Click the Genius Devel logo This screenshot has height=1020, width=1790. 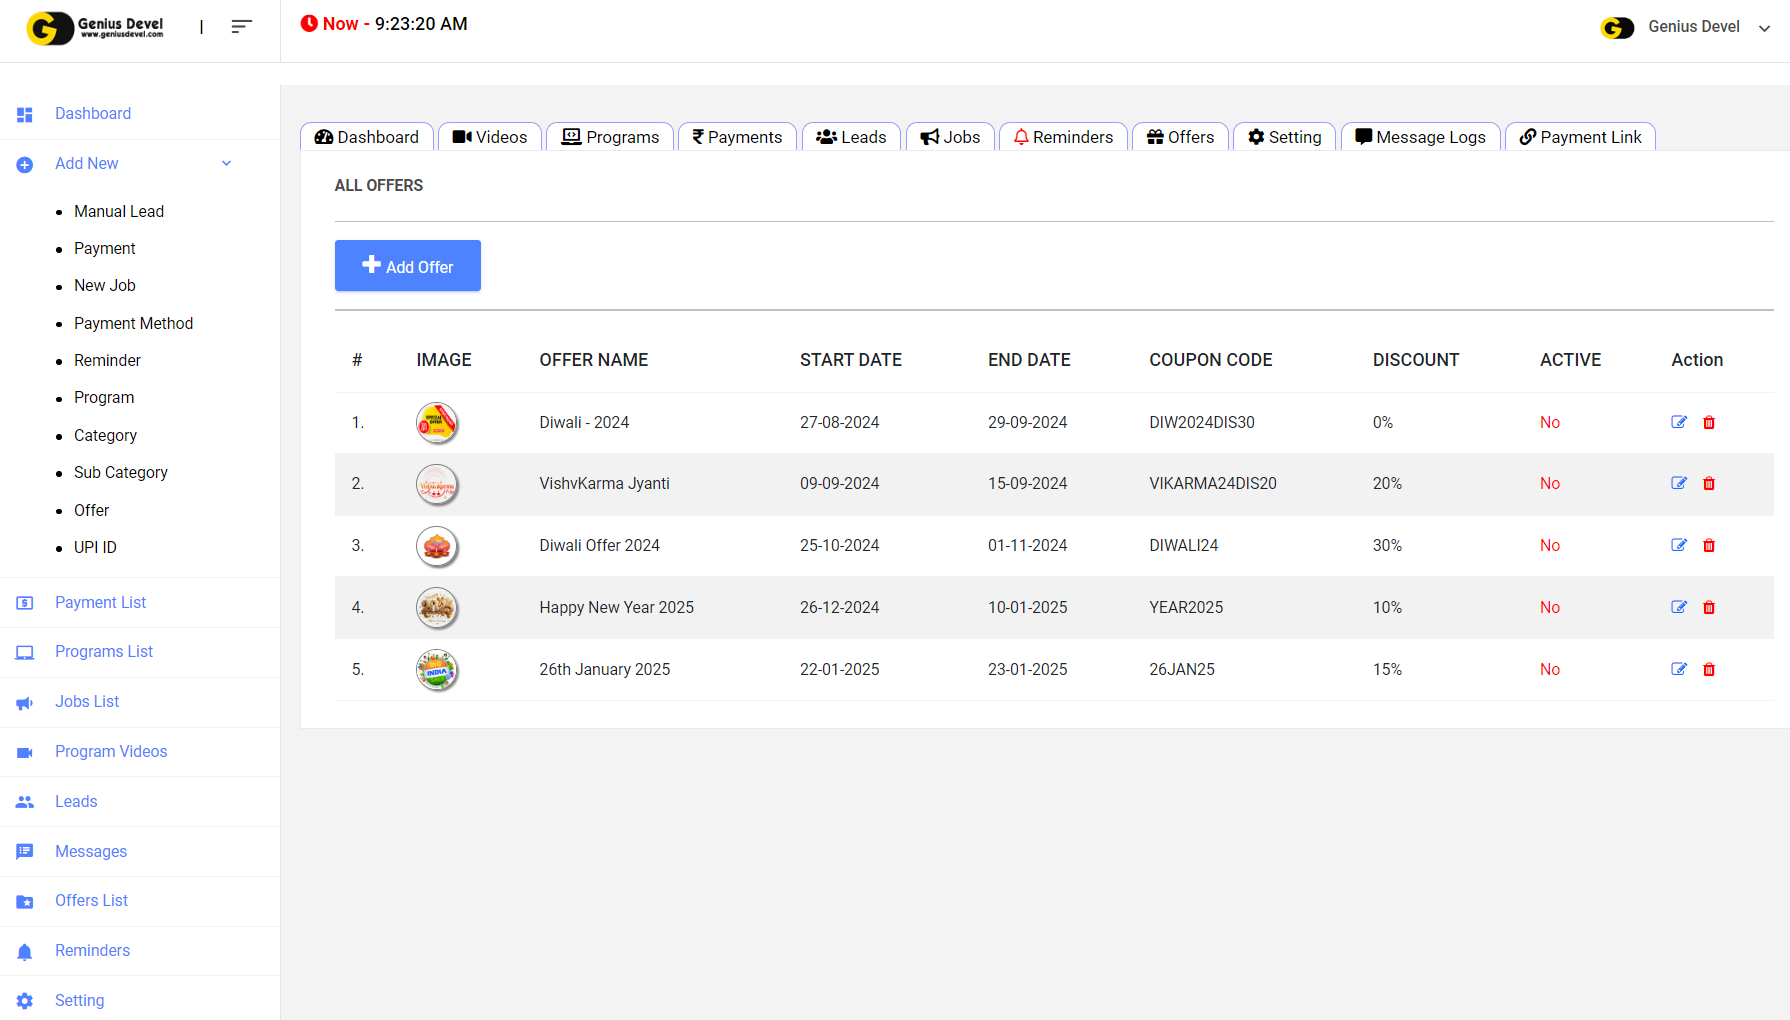[96, 27]
